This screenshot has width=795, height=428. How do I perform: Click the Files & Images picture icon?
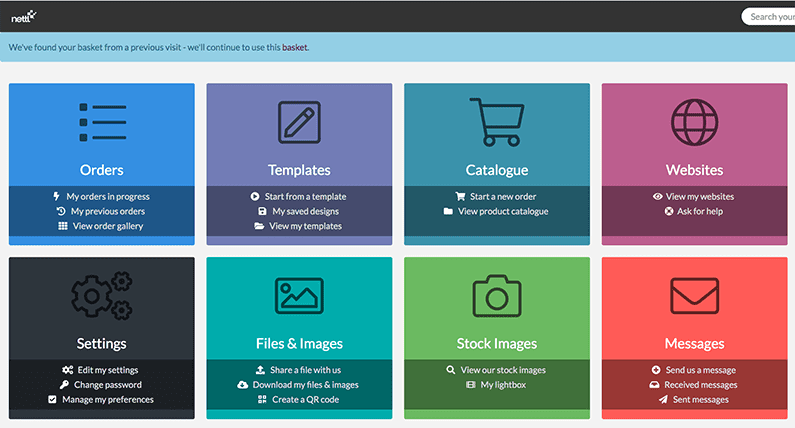299,296
